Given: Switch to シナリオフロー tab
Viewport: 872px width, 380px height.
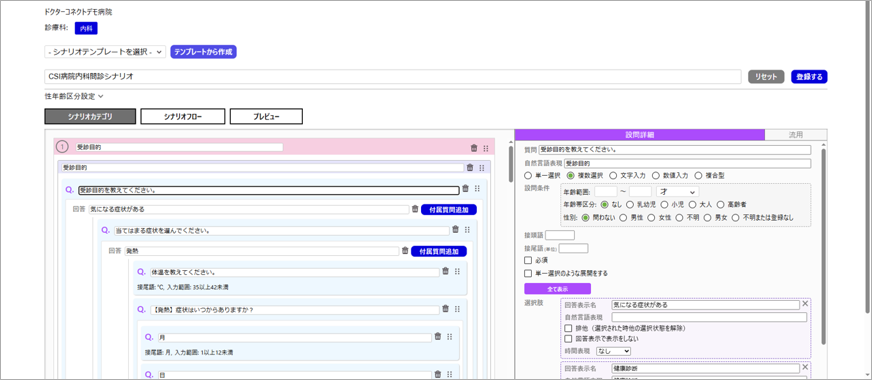Looking at the screenshot, I should 183,116.
